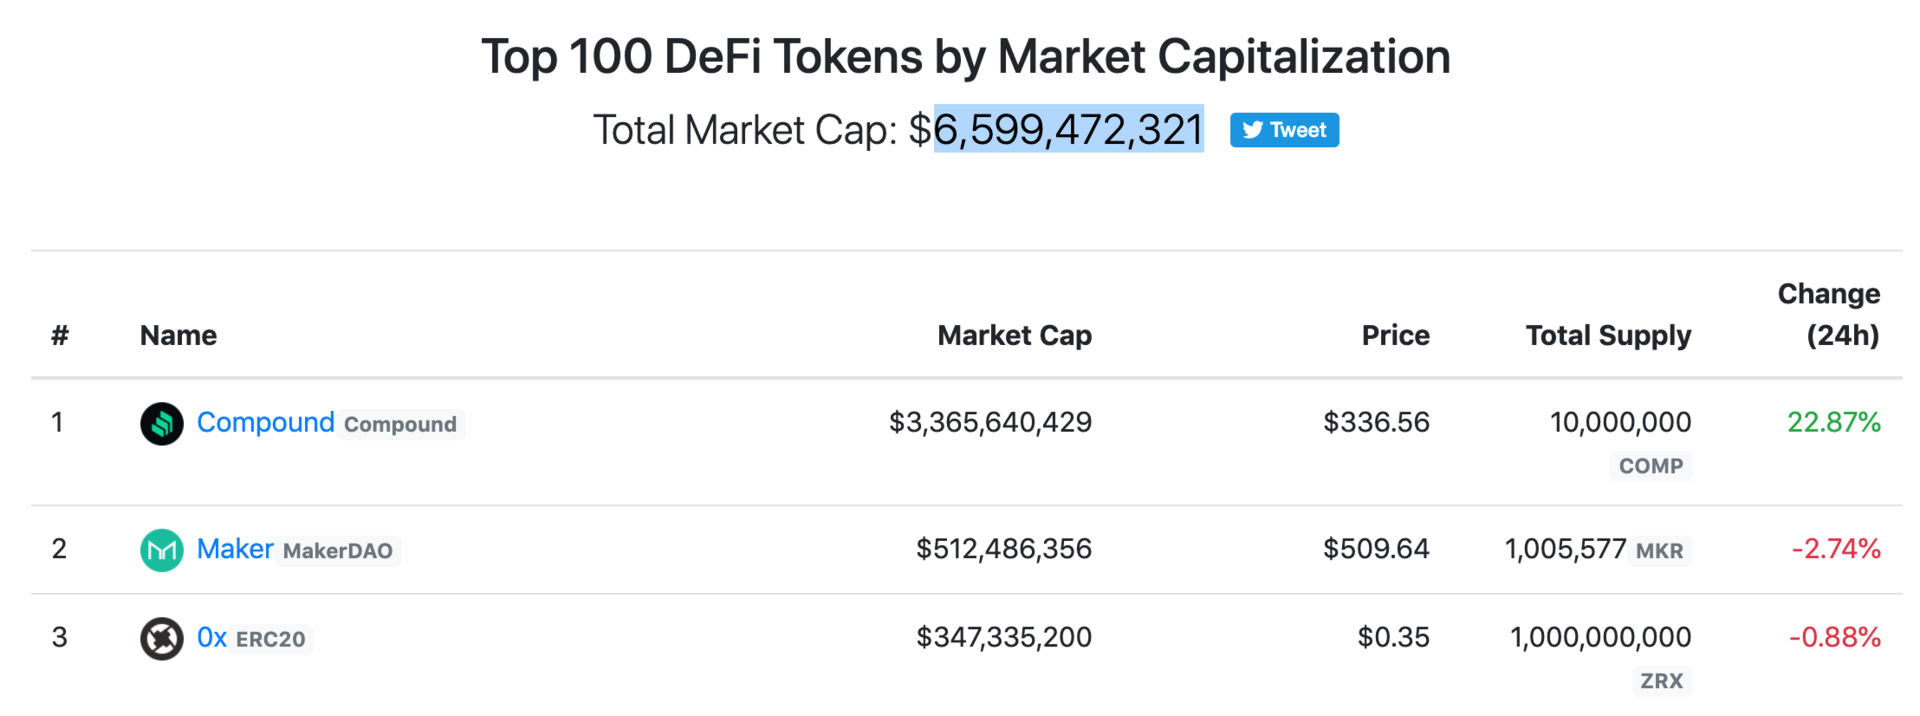Click the Price column header

click(1395, 335)
